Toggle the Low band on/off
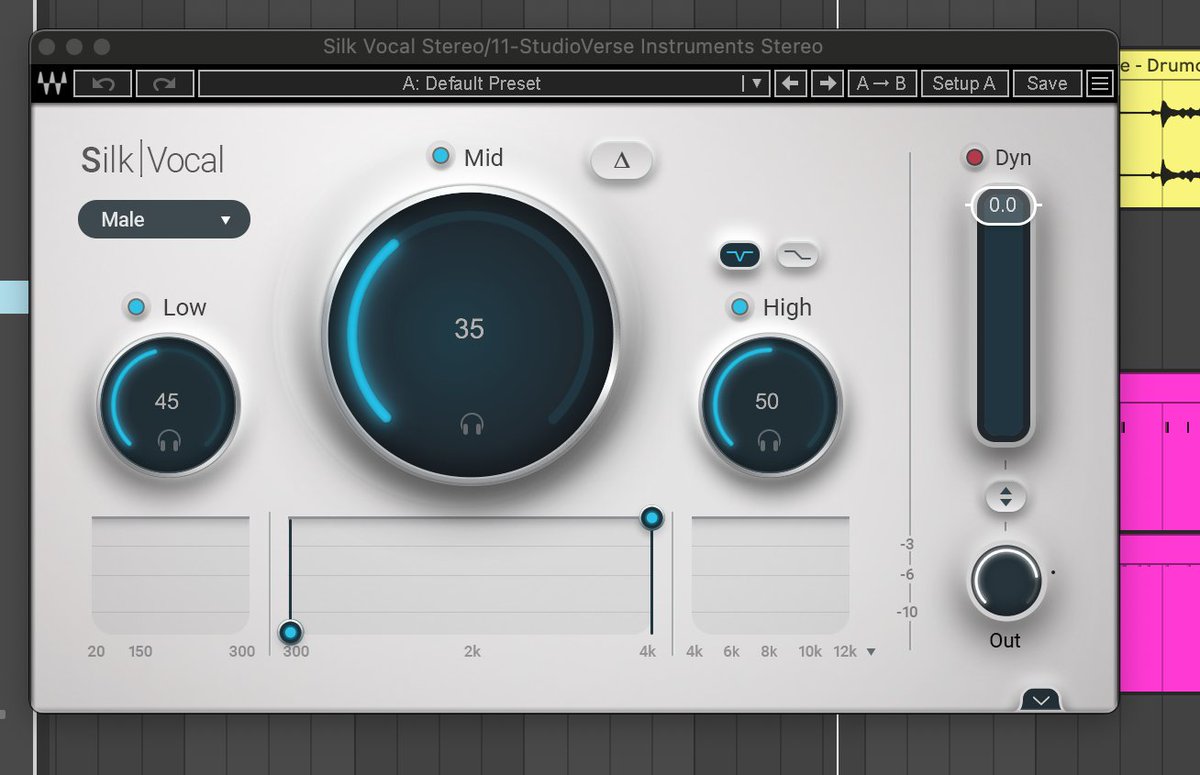 pos(137,307)
